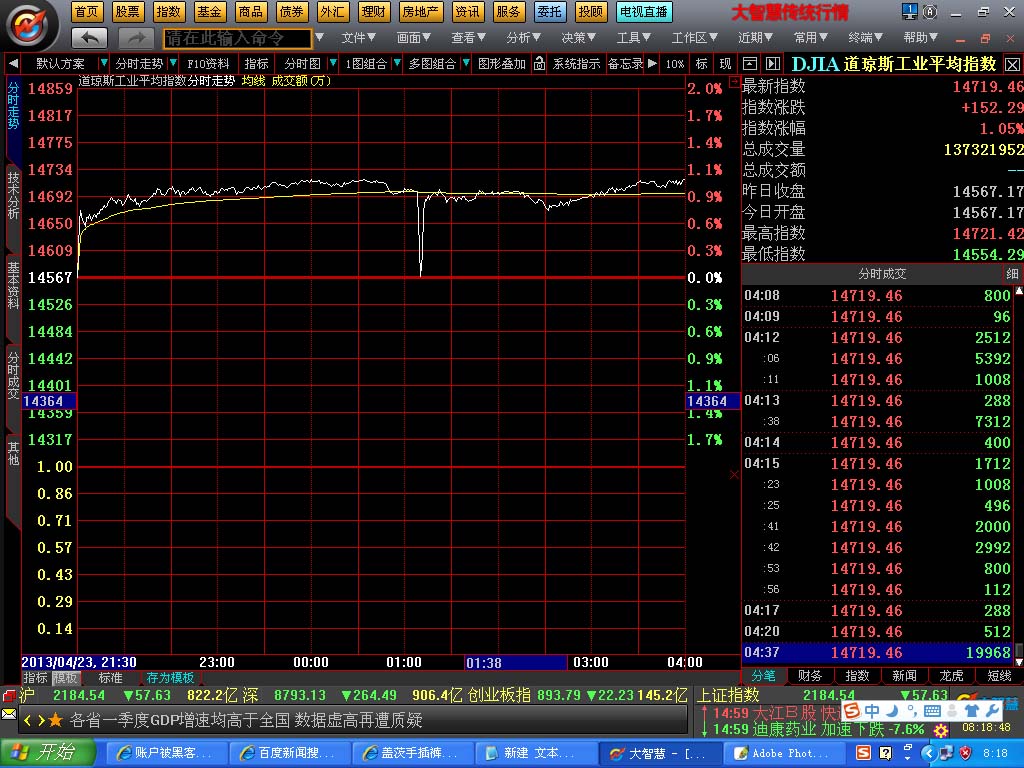Open the 决策 dropdown menu
Screen dimensions: 1024x768
[x=579, y=38]
